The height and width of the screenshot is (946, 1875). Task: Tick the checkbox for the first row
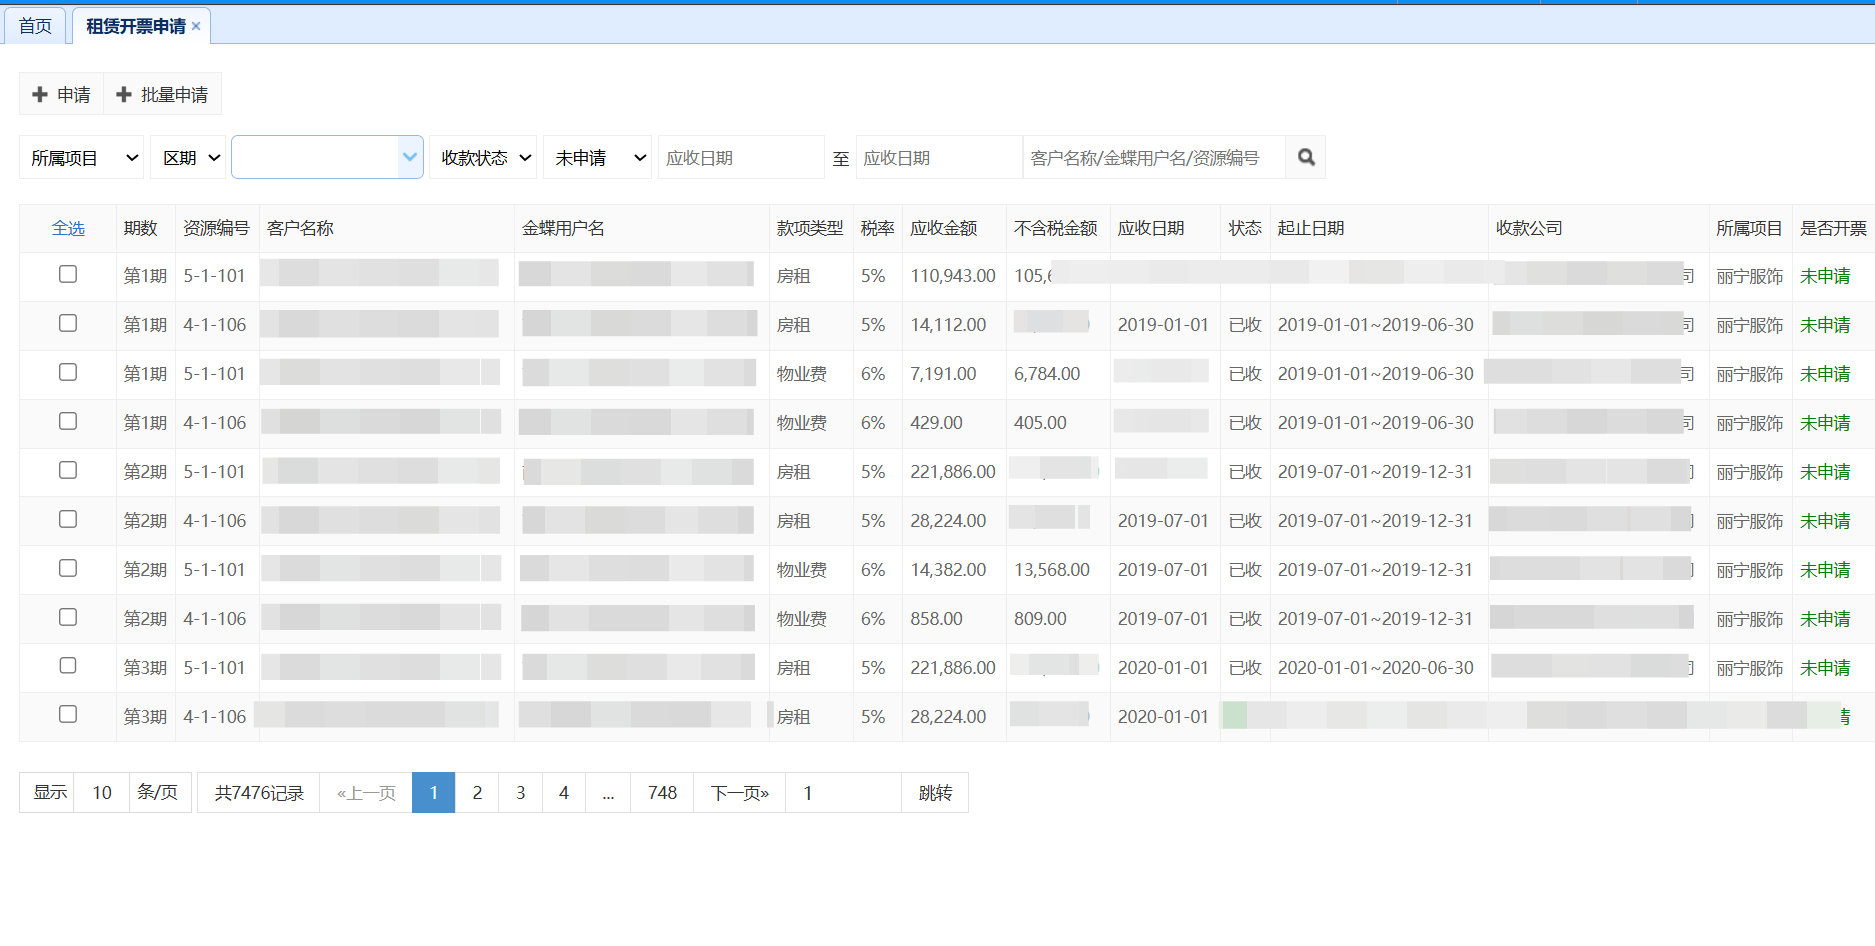pos(68,274)
